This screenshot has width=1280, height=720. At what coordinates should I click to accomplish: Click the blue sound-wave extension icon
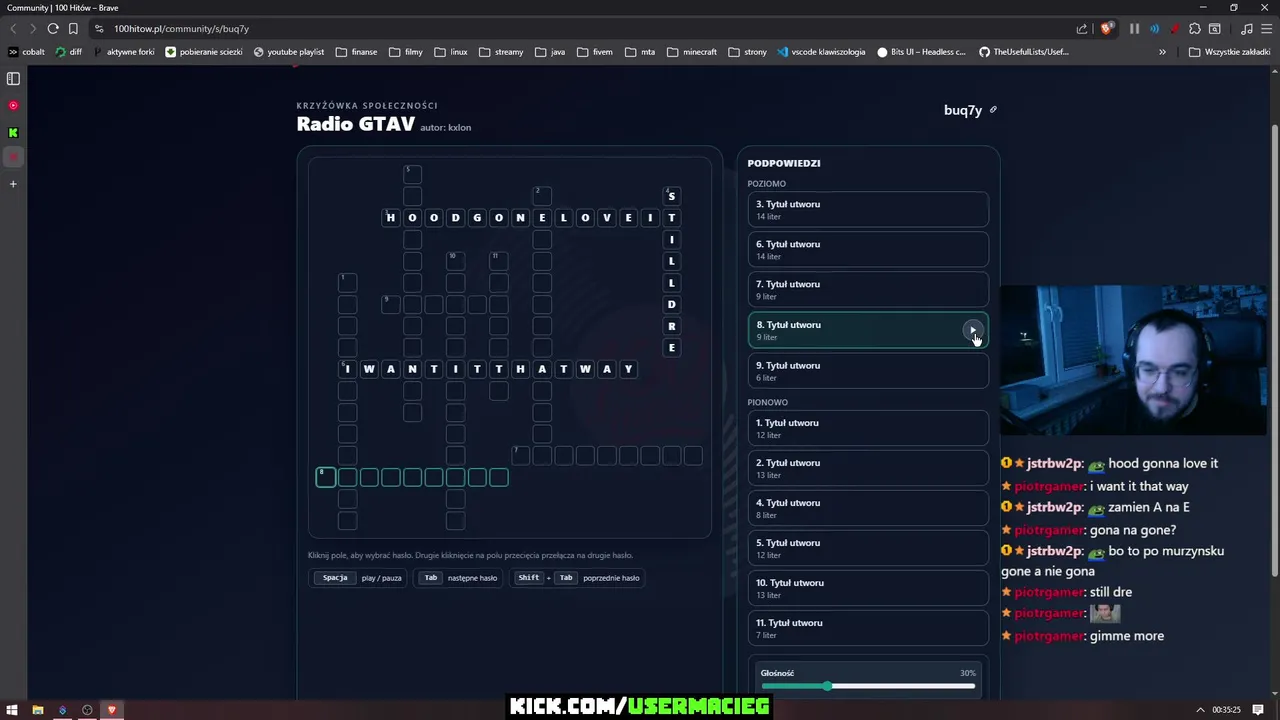coord(1154,29)
